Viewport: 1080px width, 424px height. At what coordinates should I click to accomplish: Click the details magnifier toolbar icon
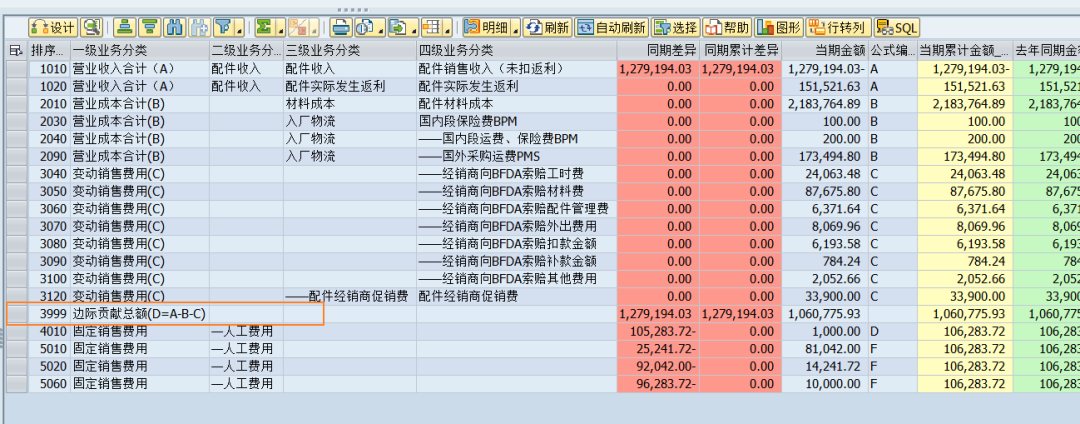tap(91, 28)
